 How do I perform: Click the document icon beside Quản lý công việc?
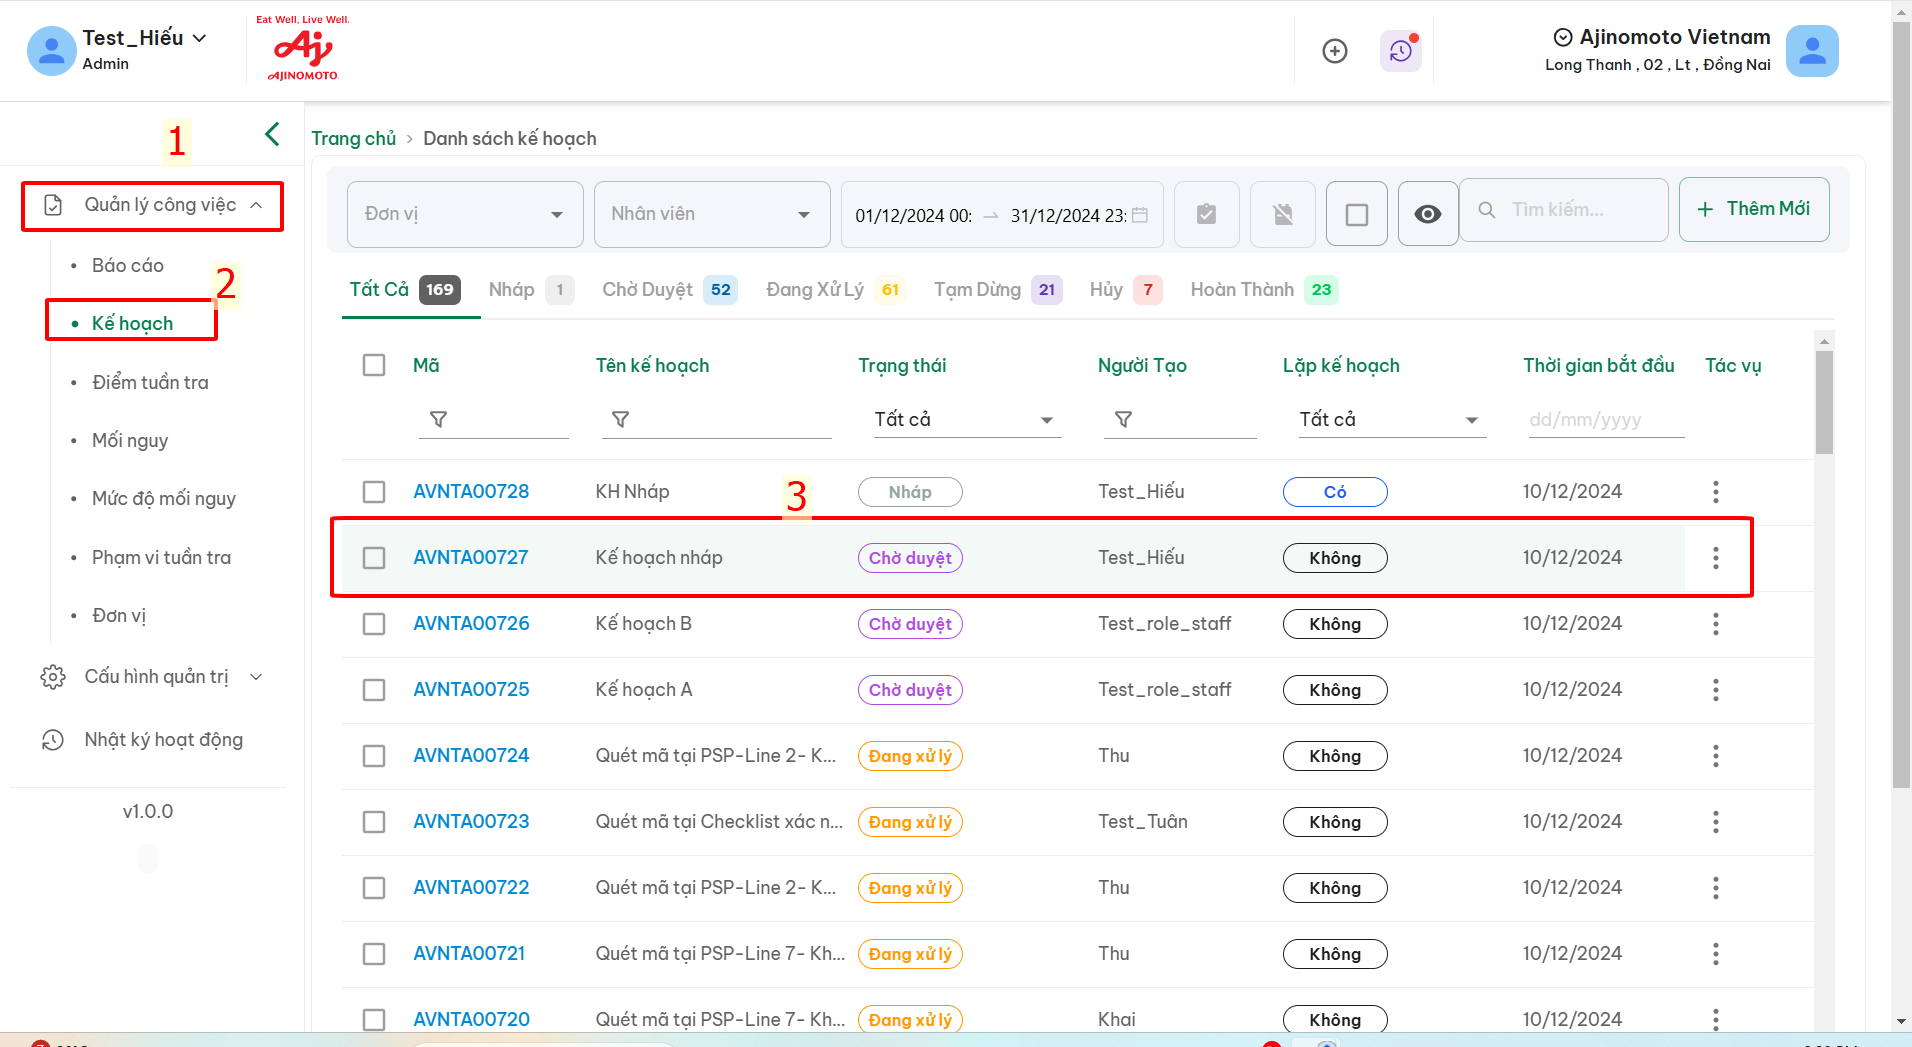pos(53,205)
